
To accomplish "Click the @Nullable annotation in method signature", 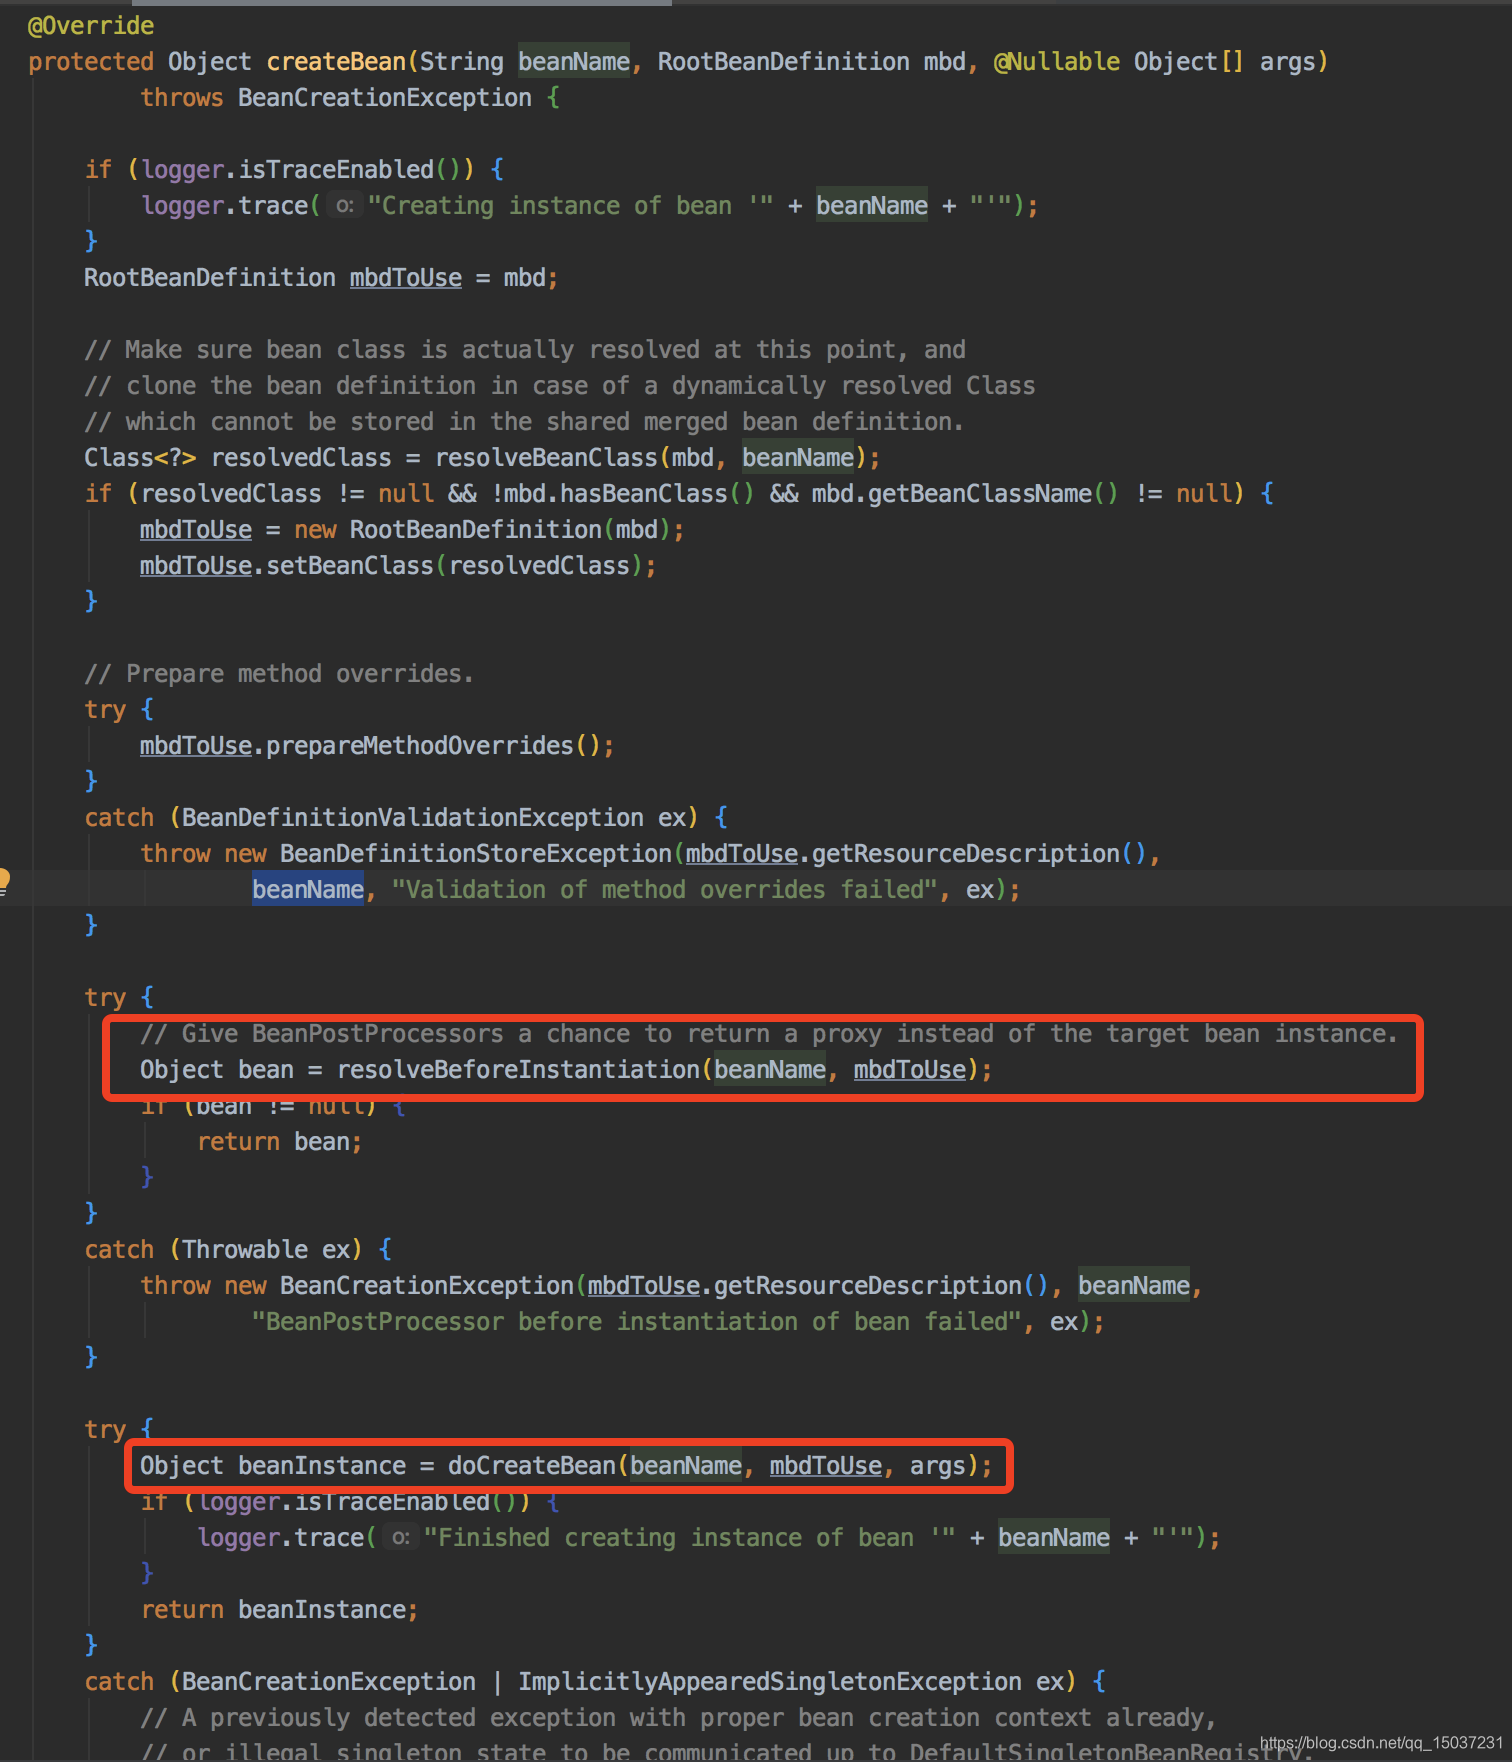I will pos(1056,62).
